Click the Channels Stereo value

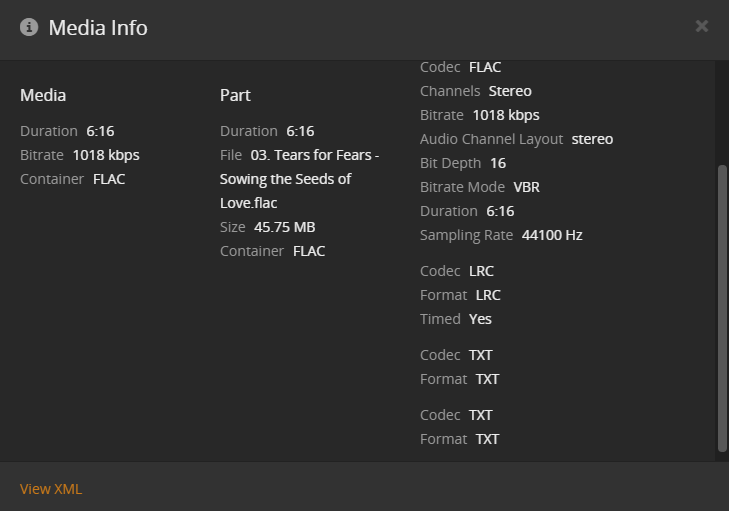coord(510,91)
